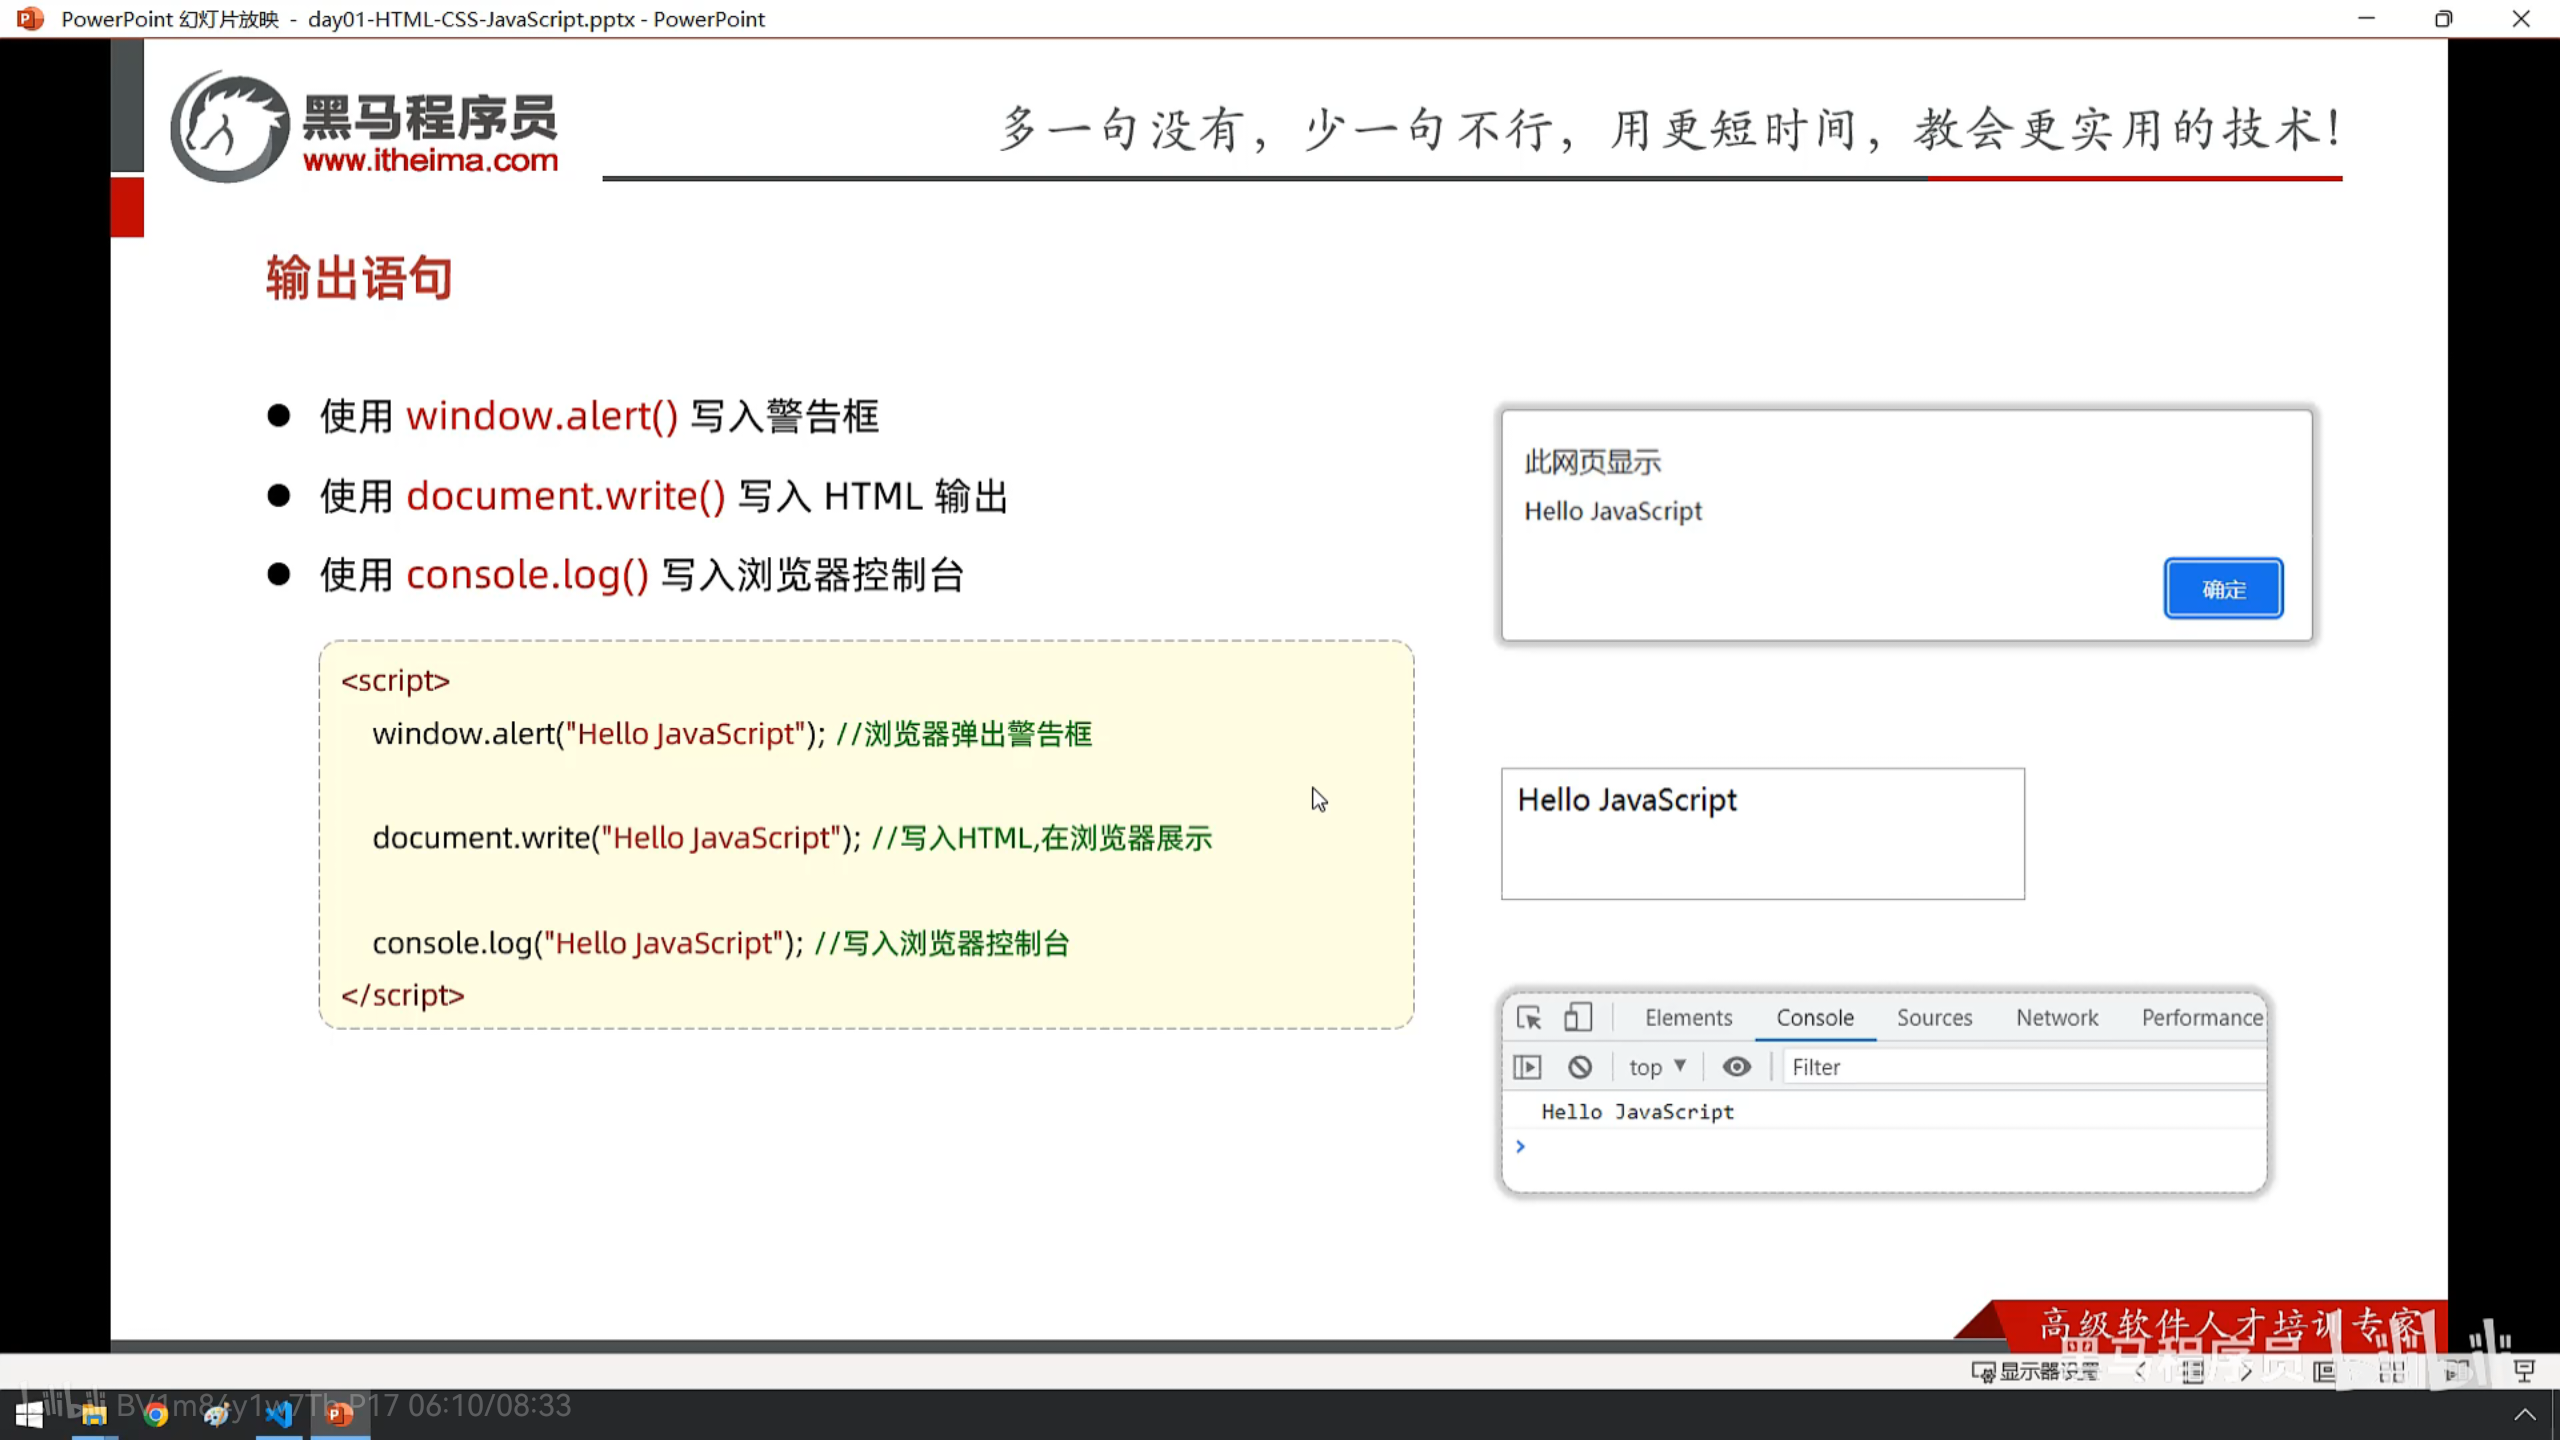Click the PowerPoint icon on the taskbar

coord(340,1414)
